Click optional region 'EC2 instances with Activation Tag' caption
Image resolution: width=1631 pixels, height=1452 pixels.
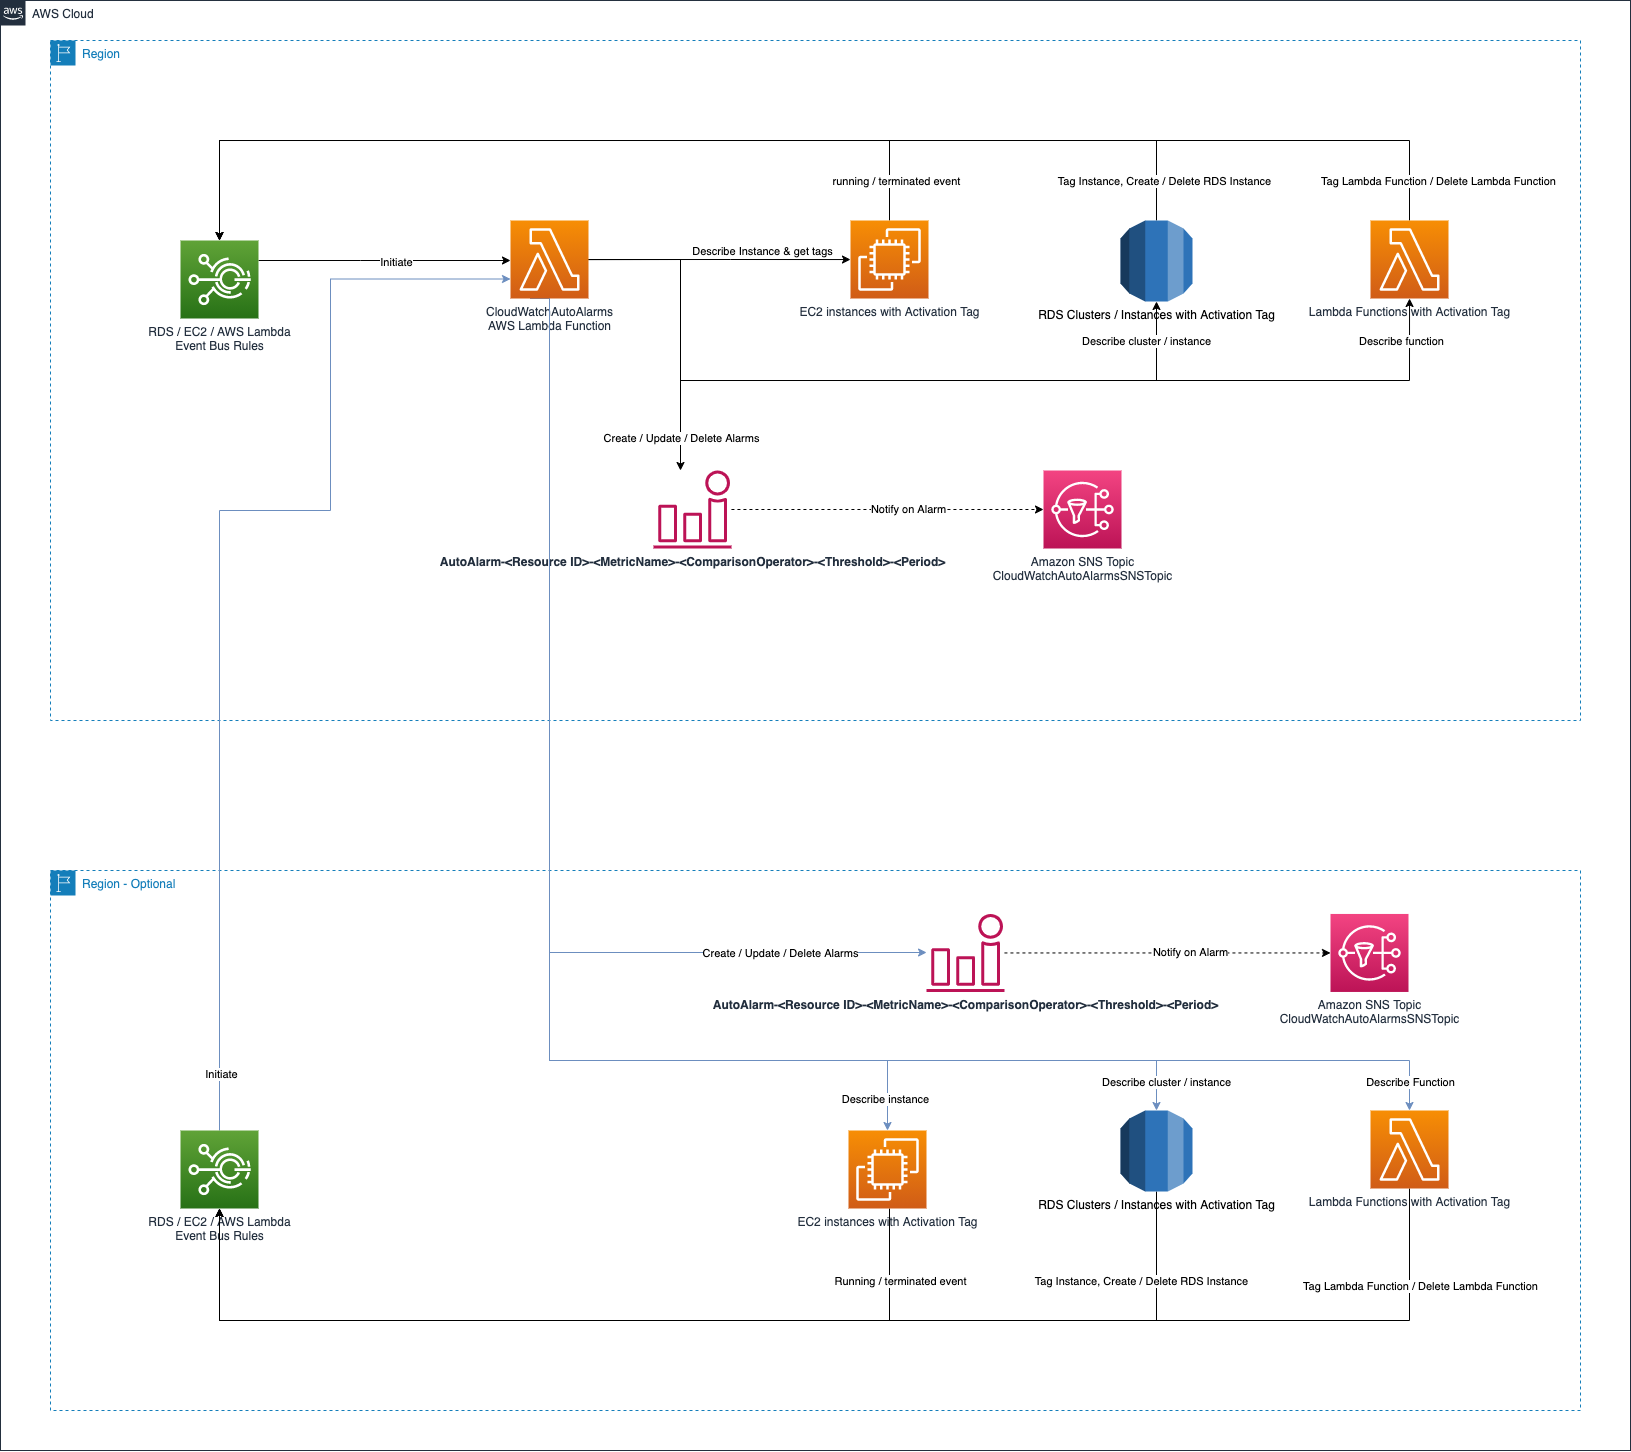click(887, 1222)
